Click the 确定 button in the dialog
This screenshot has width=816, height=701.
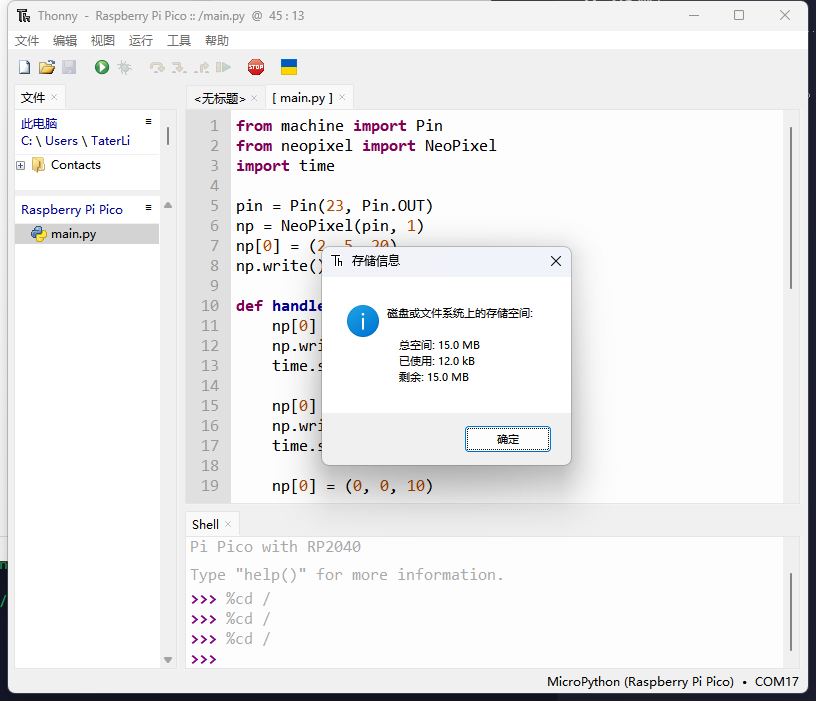(x=507, y=439)
